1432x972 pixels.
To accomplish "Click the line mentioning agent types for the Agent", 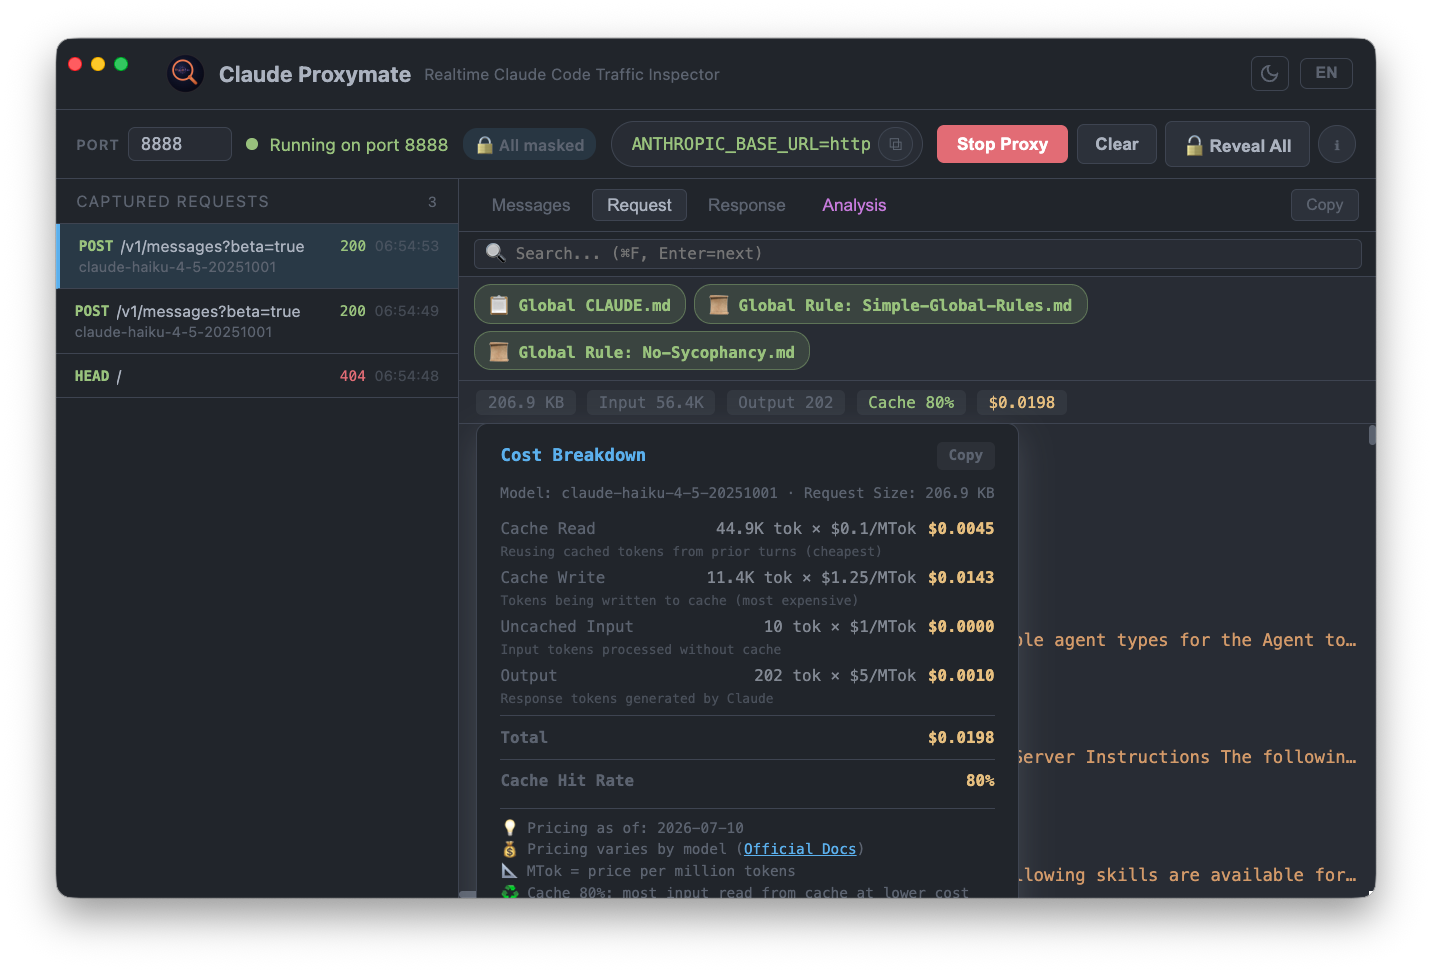I will [x=1187, y=640].
